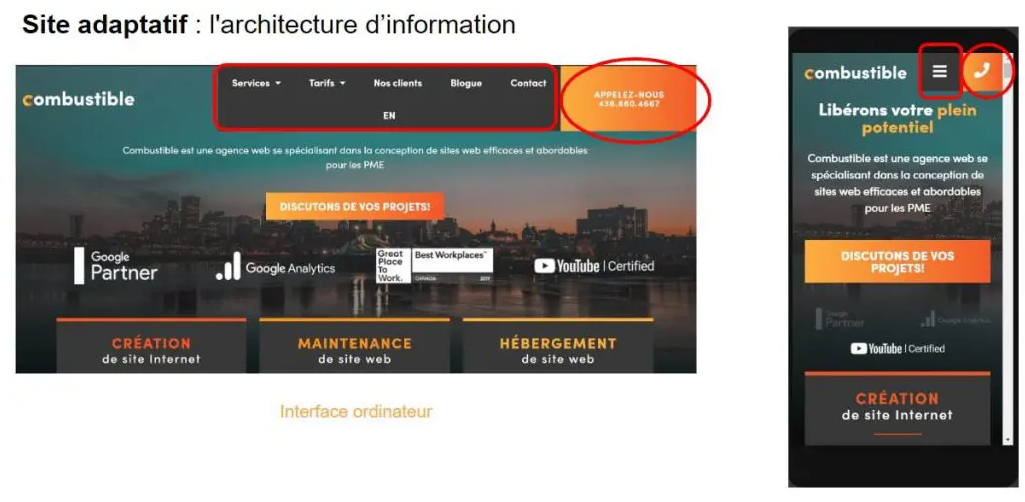Tap the phone call icon in mobile view
The width and height of the screenshot is (1025, 502).
(x=982, y=71)
